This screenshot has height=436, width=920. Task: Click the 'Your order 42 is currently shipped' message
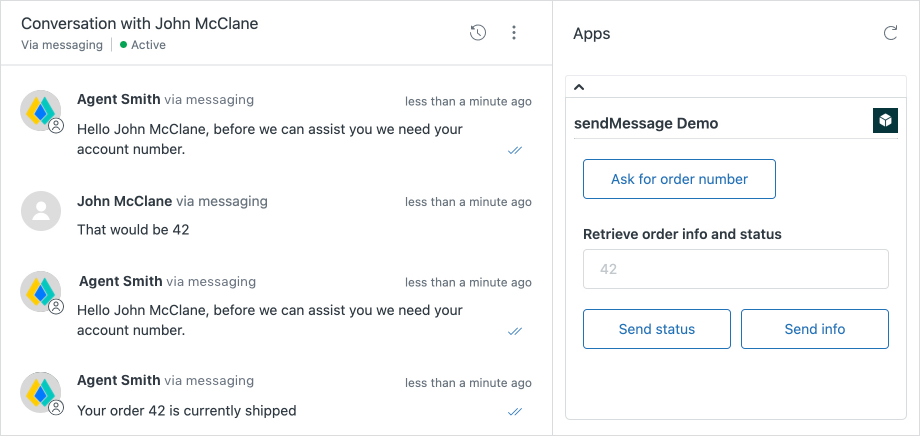(x=187, y=410)
